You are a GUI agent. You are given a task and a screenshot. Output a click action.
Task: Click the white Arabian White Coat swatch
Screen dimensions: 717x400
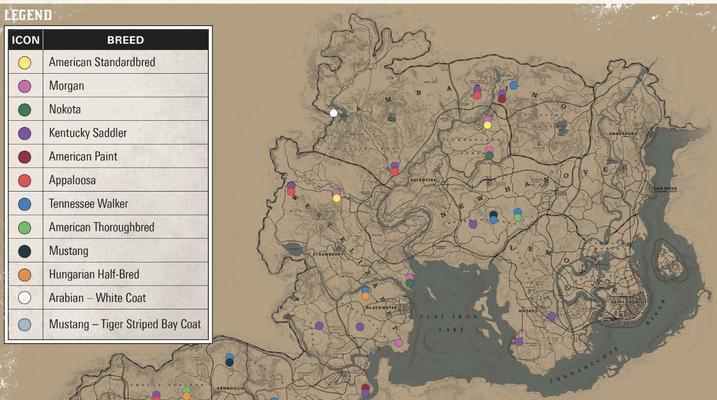click(25, 298)
